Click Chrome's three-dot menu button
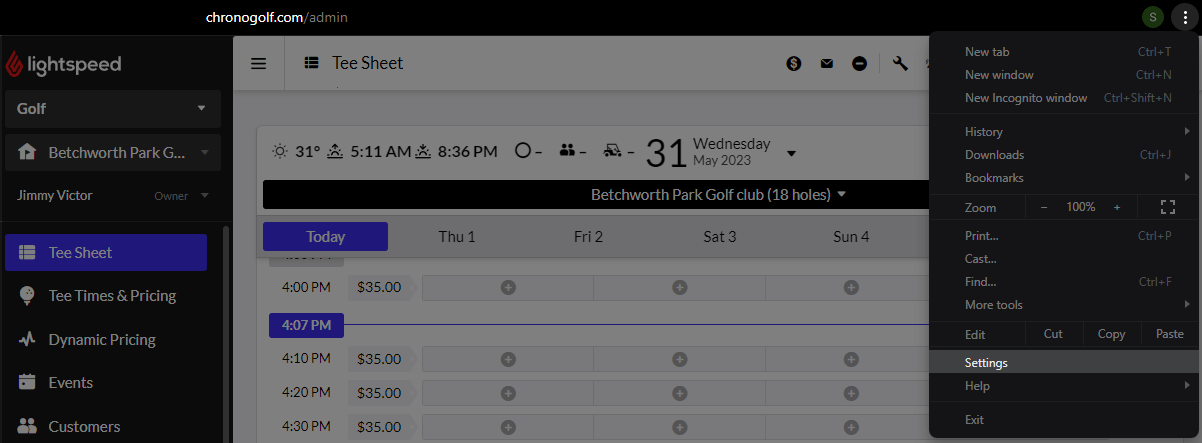The image size is (1202, 443). [x=1182, y=17]
